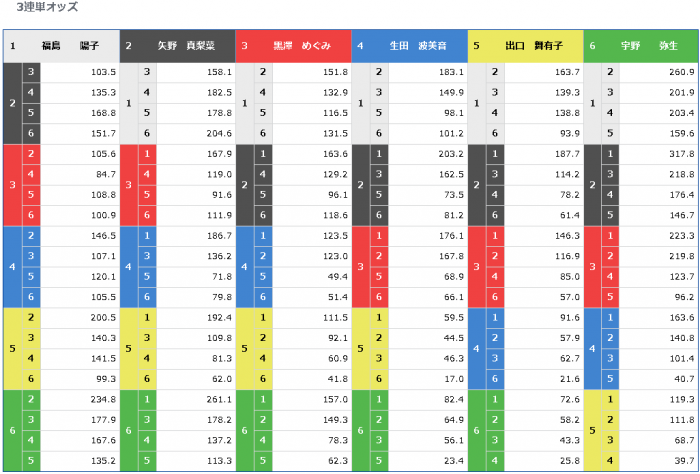Click the red 黒澤 めぐみ header cell
Screen dimensions: 700x474
pos(293,46)
